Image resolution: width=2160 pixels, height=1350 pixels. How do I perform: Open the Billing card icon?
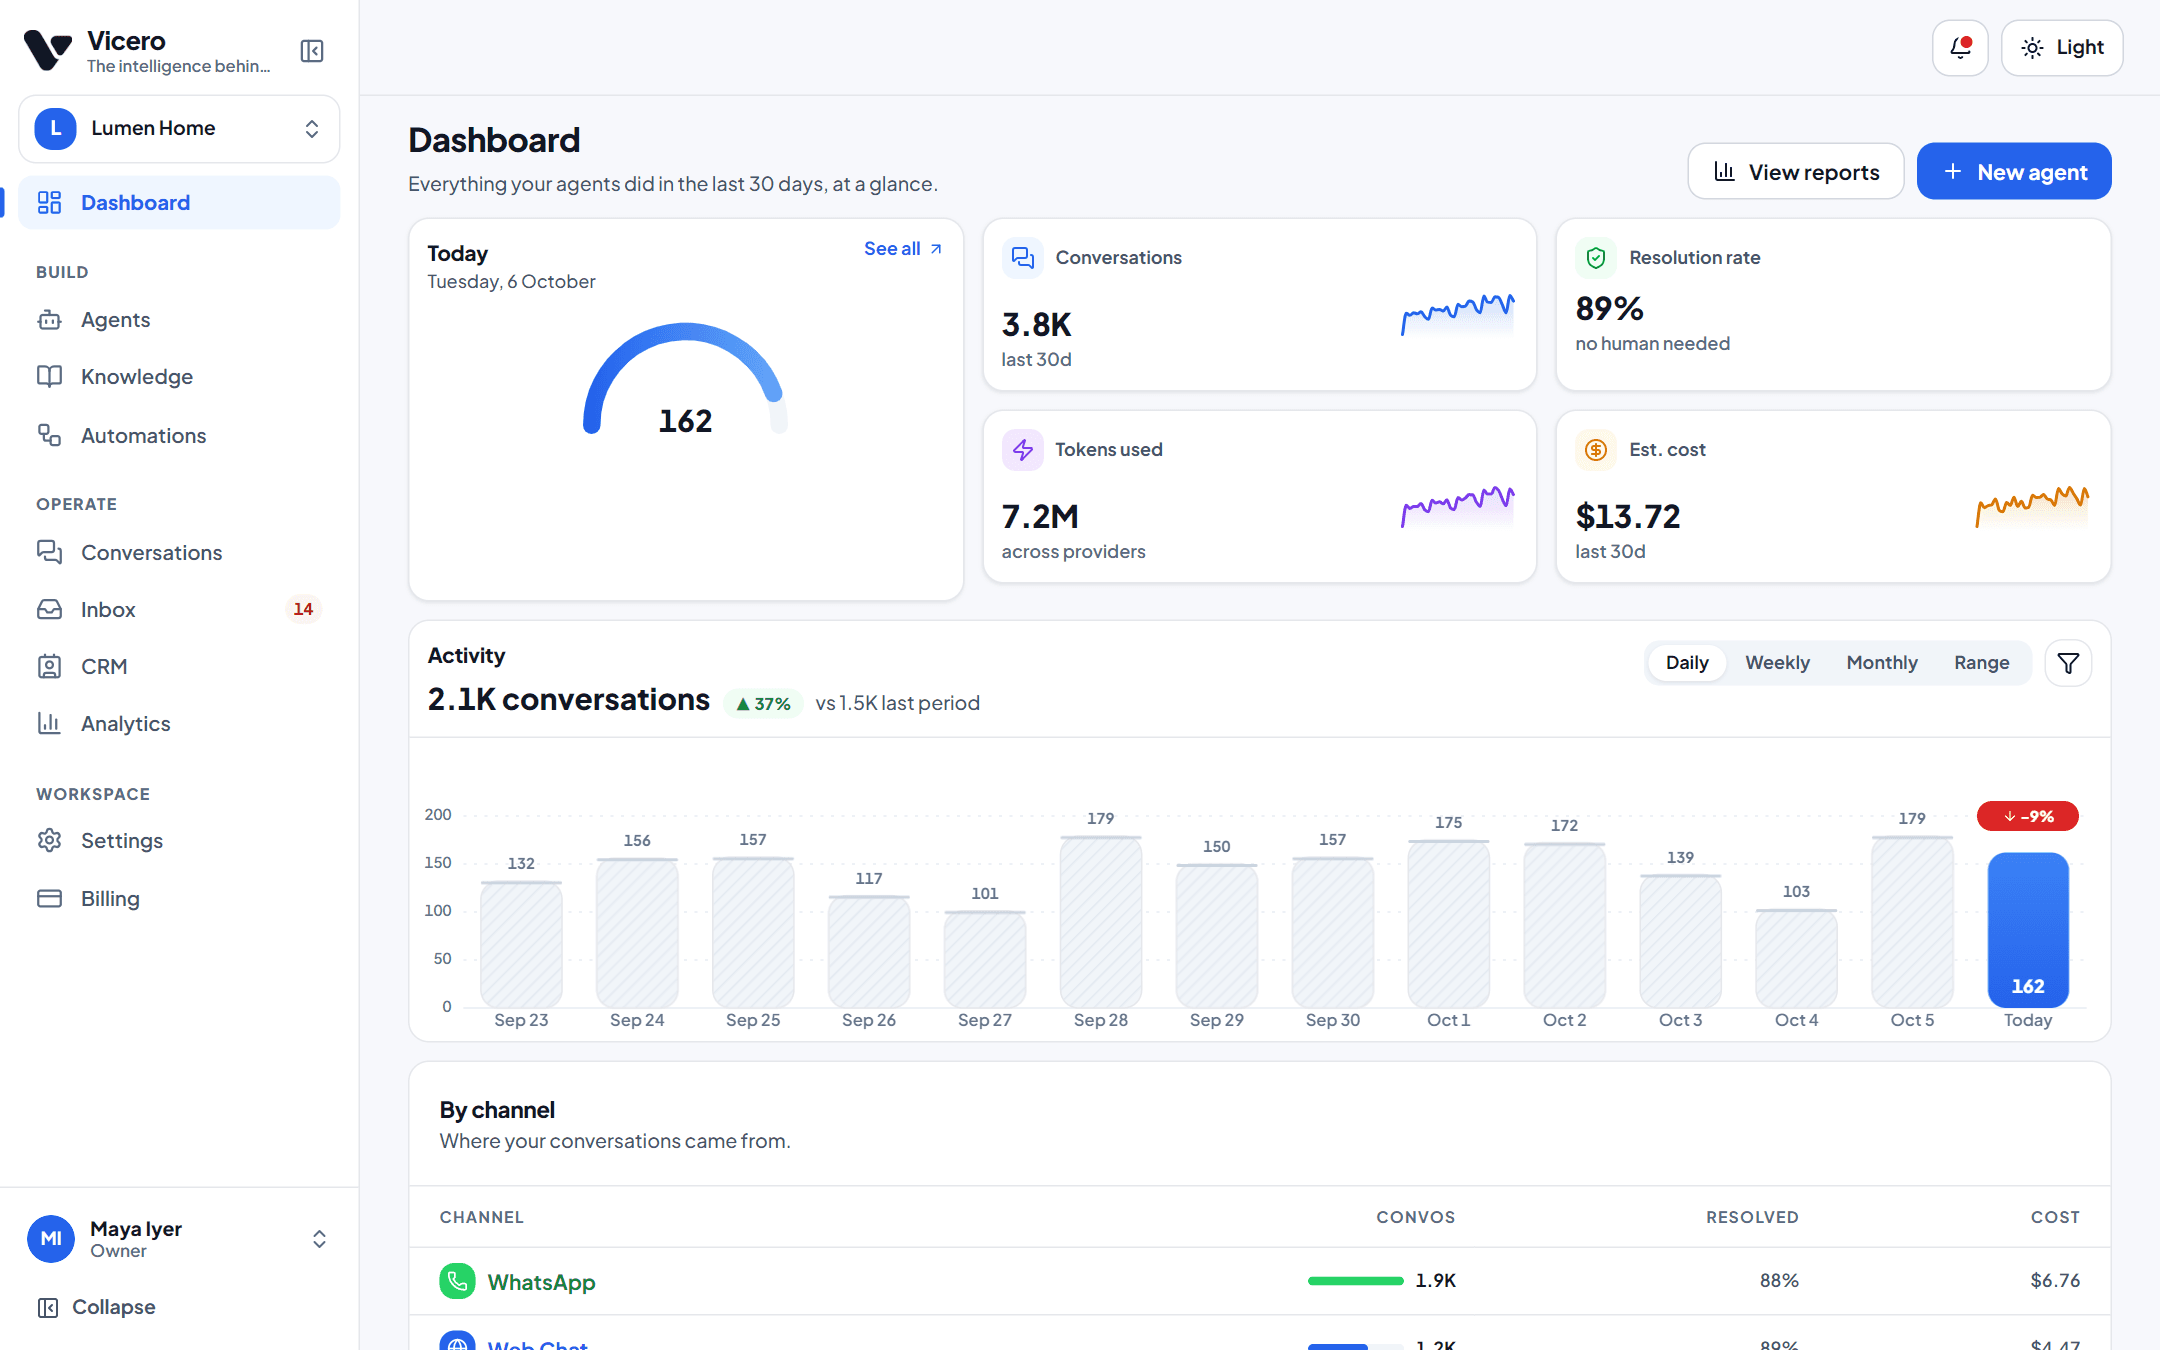pos(49,898)
